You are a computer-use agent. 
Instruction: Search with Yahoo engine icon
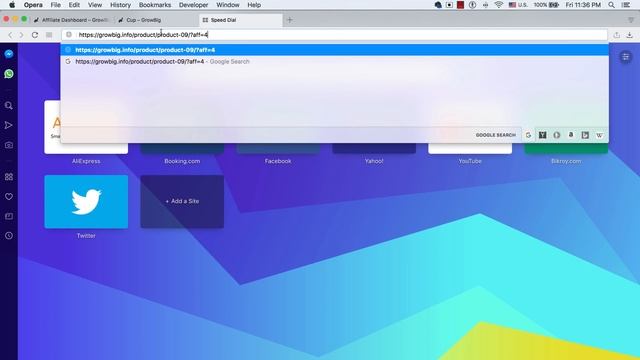coord(542,135)
